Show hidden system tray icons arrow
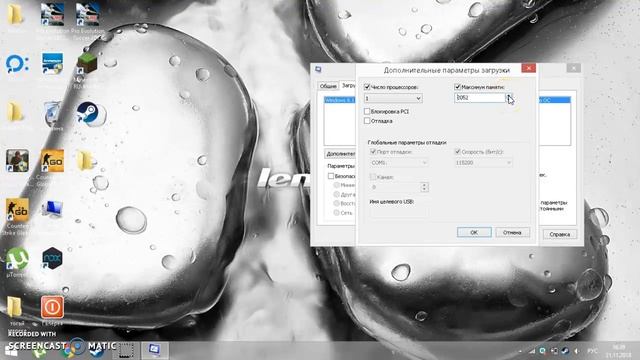Viewport: 640px width, 360px height. click(x=520, y=351)
